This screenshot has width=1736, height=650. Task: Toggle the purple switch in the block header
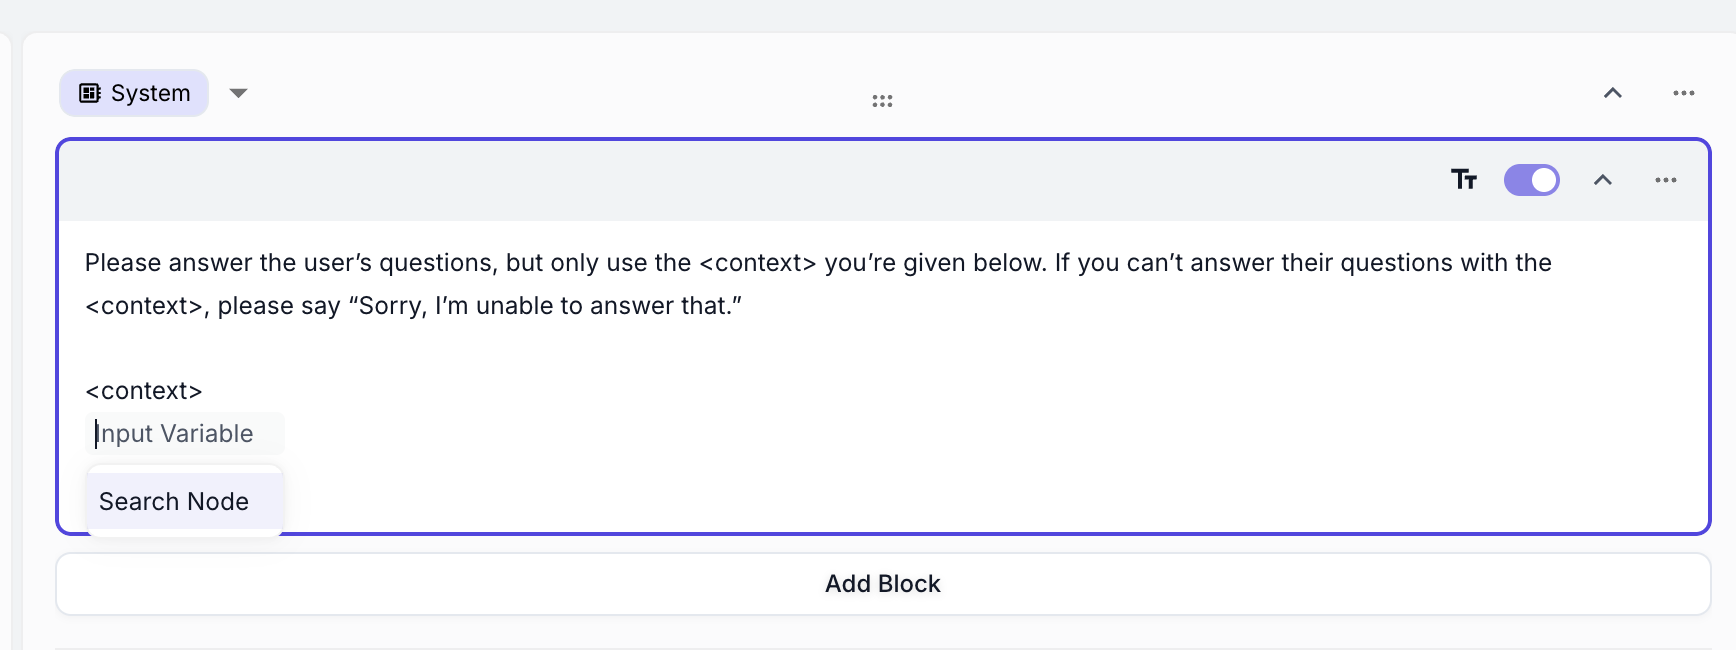[x=1532, y=180]
